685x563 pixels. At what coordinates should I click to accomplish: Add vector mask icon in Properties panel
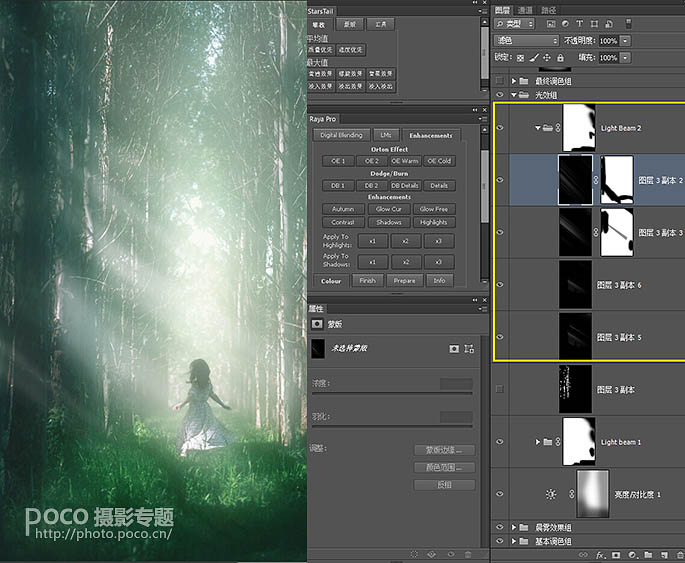(x=469, y=349)
